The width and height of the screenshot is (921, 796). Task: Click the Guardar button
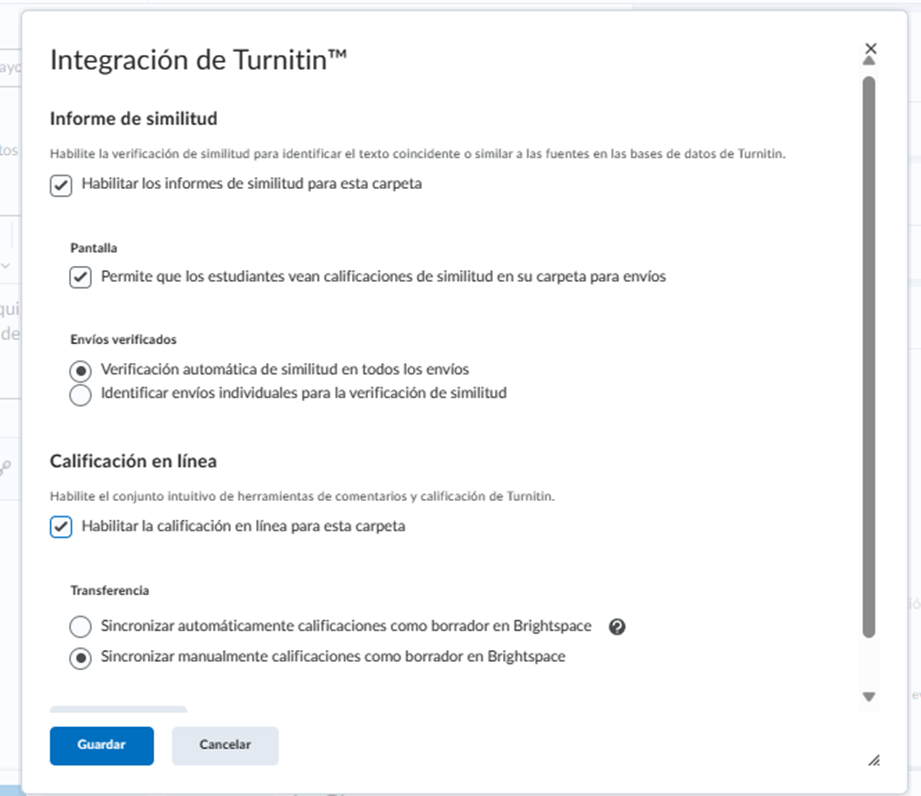[x=101, y=745]
